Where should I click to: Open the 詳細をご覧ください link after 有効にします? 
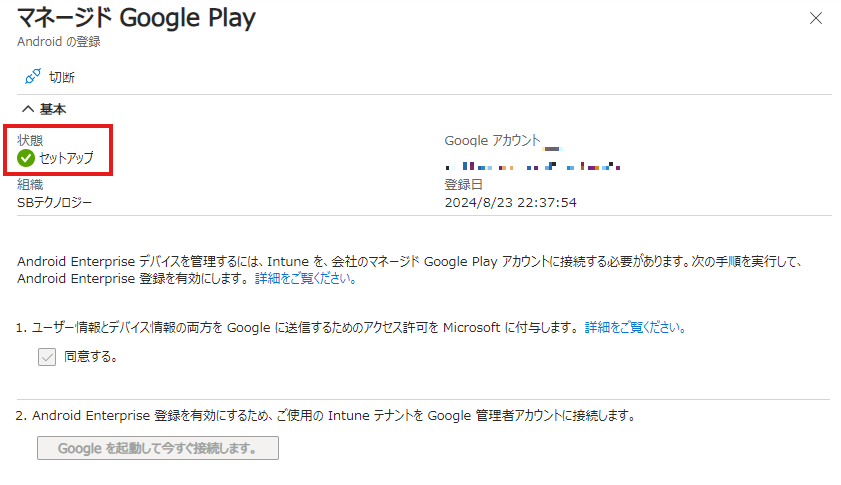[305, 278]
